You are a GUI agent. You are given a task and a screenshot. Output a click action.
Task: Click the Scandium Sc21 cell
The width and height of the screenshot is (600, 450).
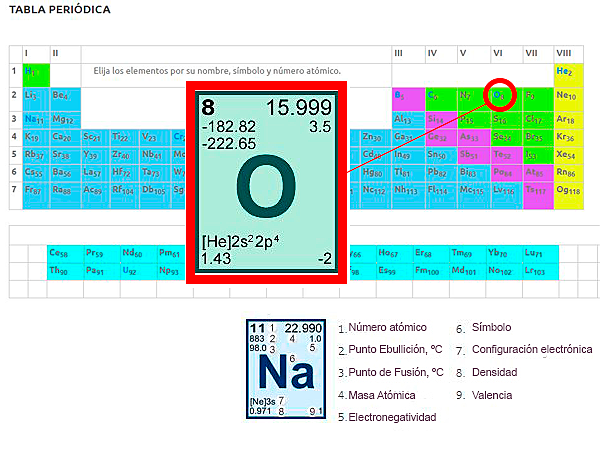tap(96, 138)
